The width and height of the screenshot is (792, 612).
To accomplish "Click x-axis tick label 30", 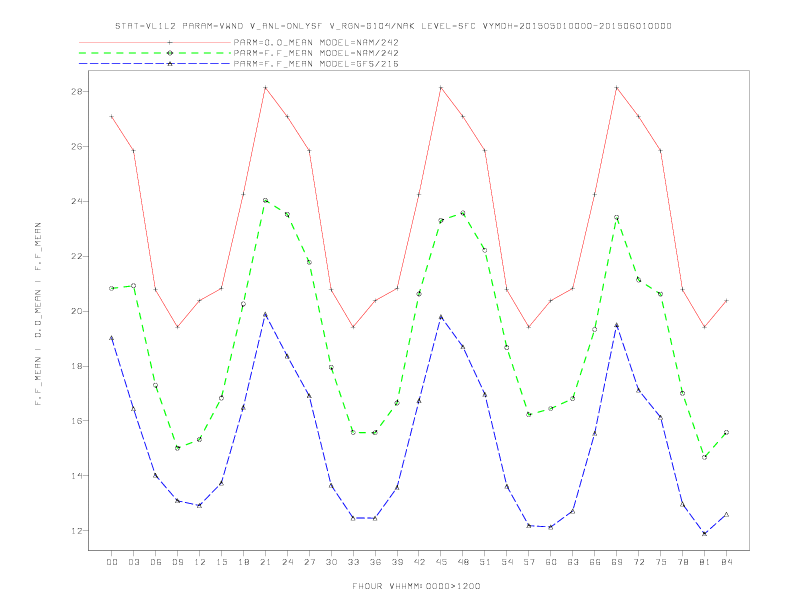I will pos(331,562).
